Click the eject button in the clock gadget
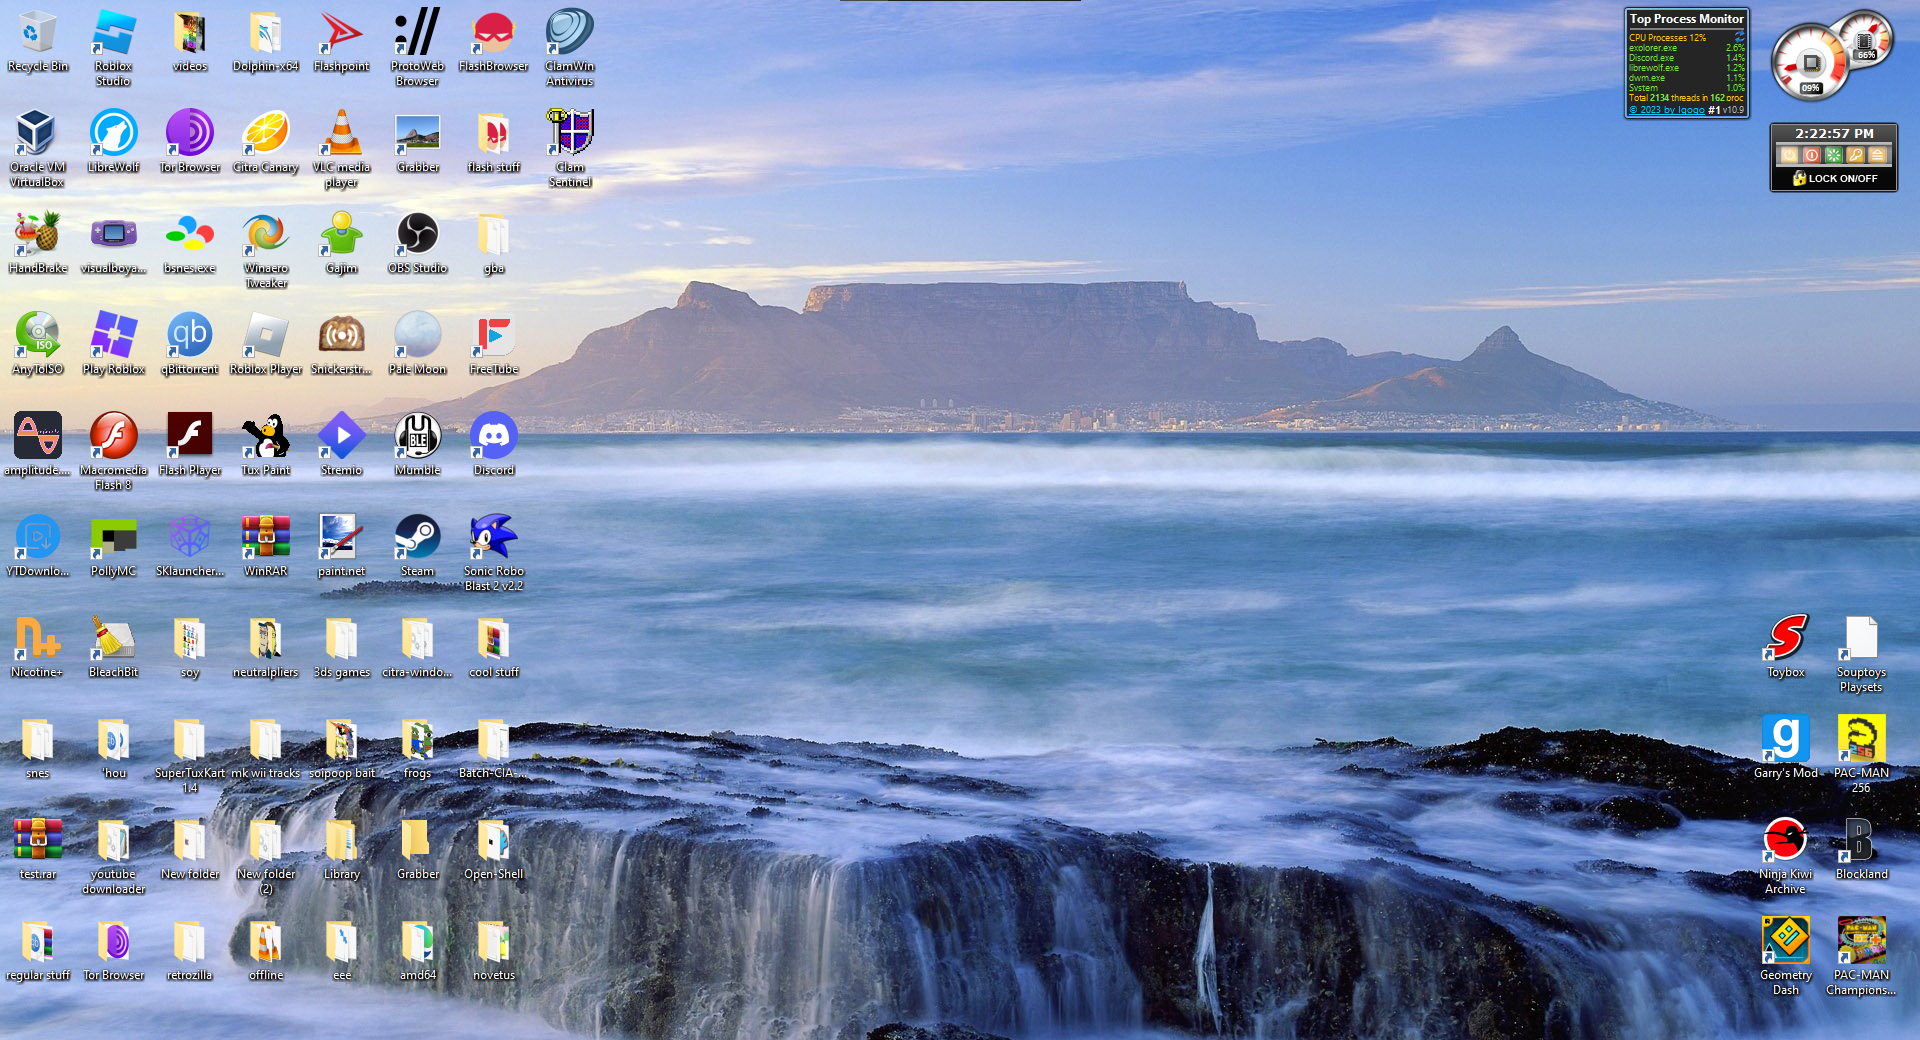Viewport: 1920px width, 1040px height. [1877, 155]
